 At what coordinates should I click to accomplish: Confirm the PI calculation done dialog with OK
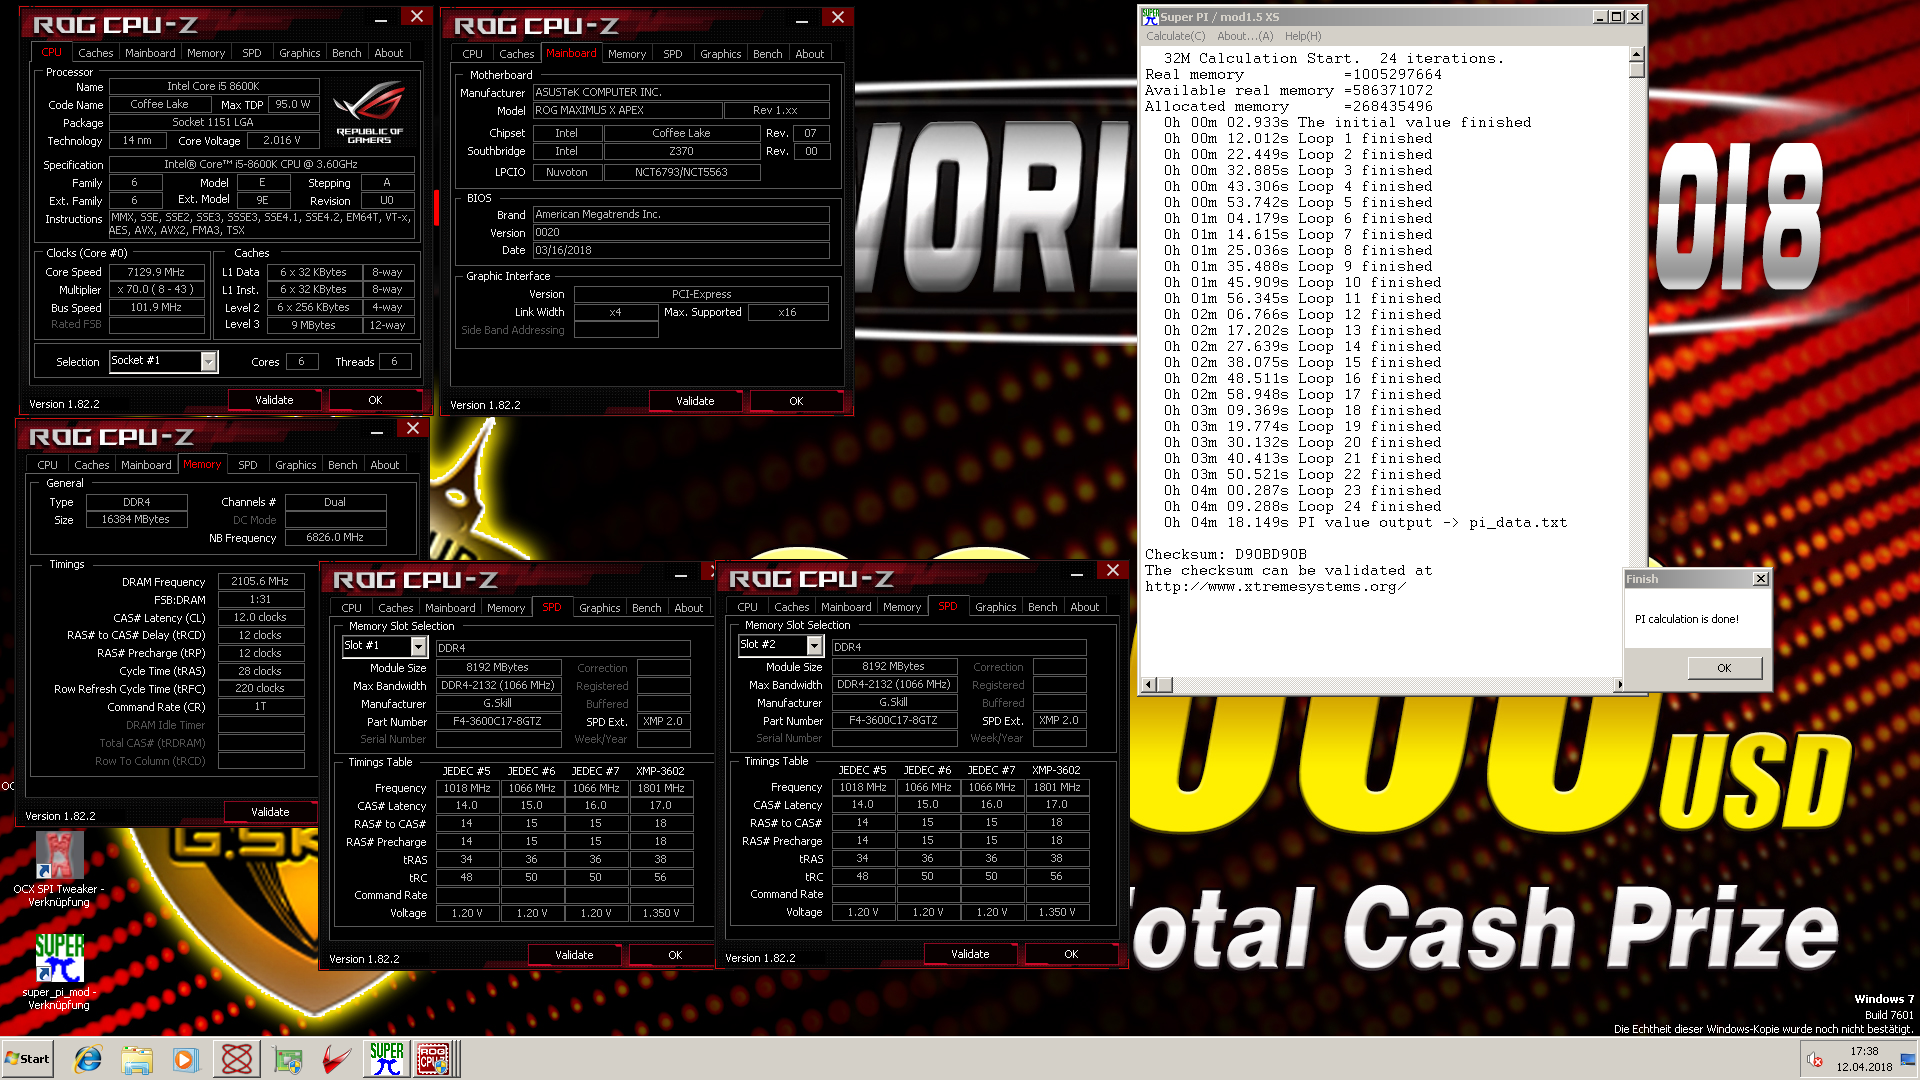click(x=1724, y=668)
